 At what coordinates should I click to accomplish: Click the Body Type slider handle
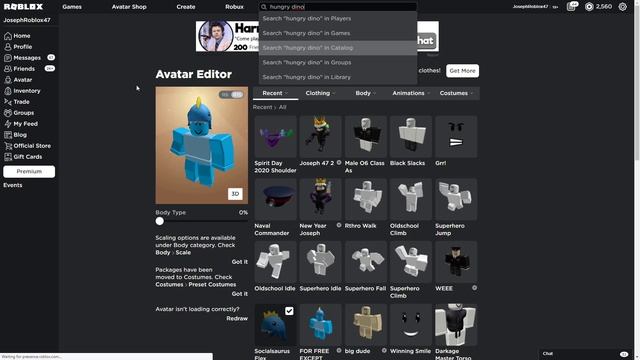160,221
